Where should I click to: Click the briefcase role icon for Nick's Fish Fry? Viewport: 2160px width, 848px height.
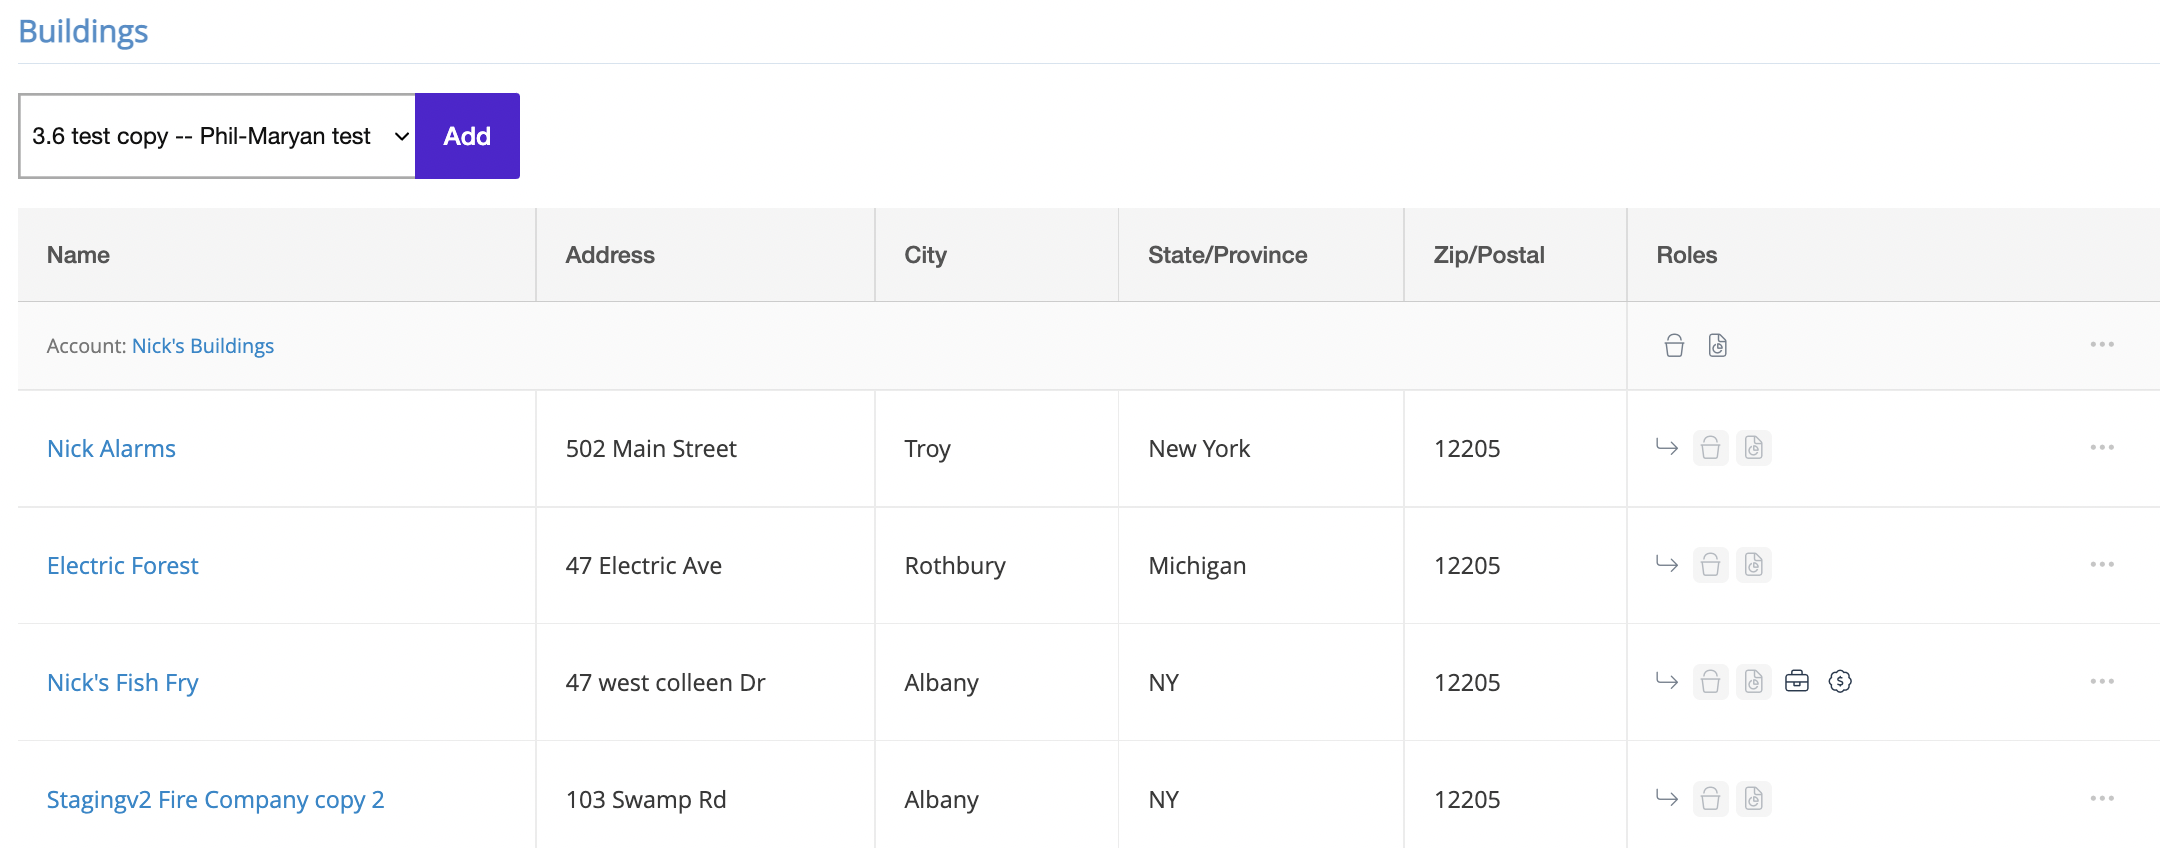click(x=1797, y=682)
